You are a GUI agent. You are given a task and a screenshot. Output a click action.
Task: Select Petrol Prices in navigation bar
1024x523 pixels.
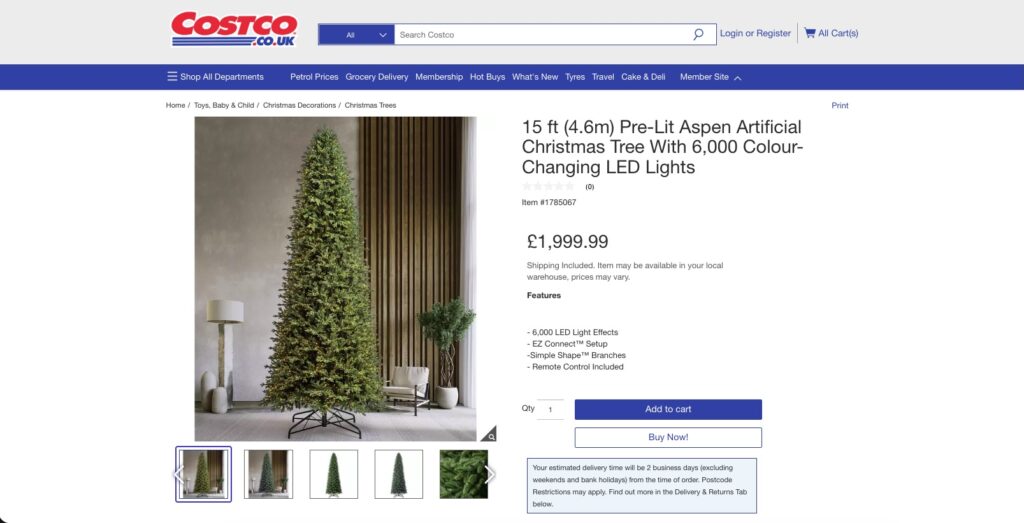click(x=314, y=76)
